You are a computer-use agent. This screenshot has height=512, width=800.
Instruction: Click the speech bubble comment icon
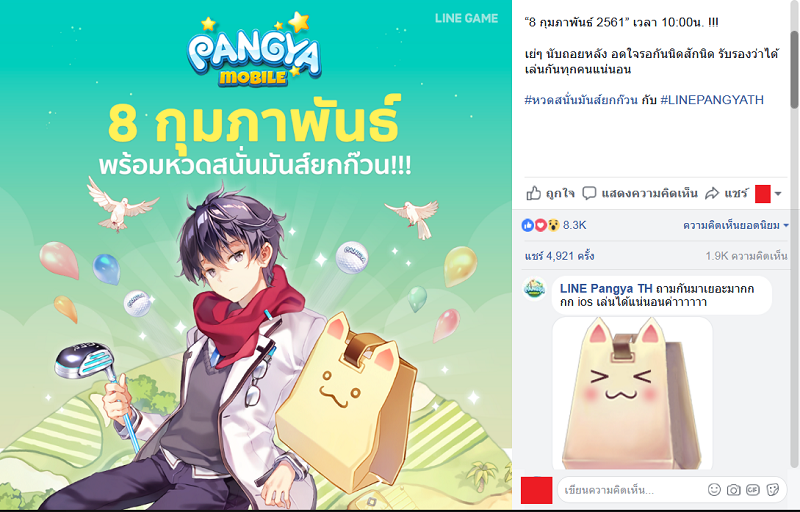click(x=589, y=193)
